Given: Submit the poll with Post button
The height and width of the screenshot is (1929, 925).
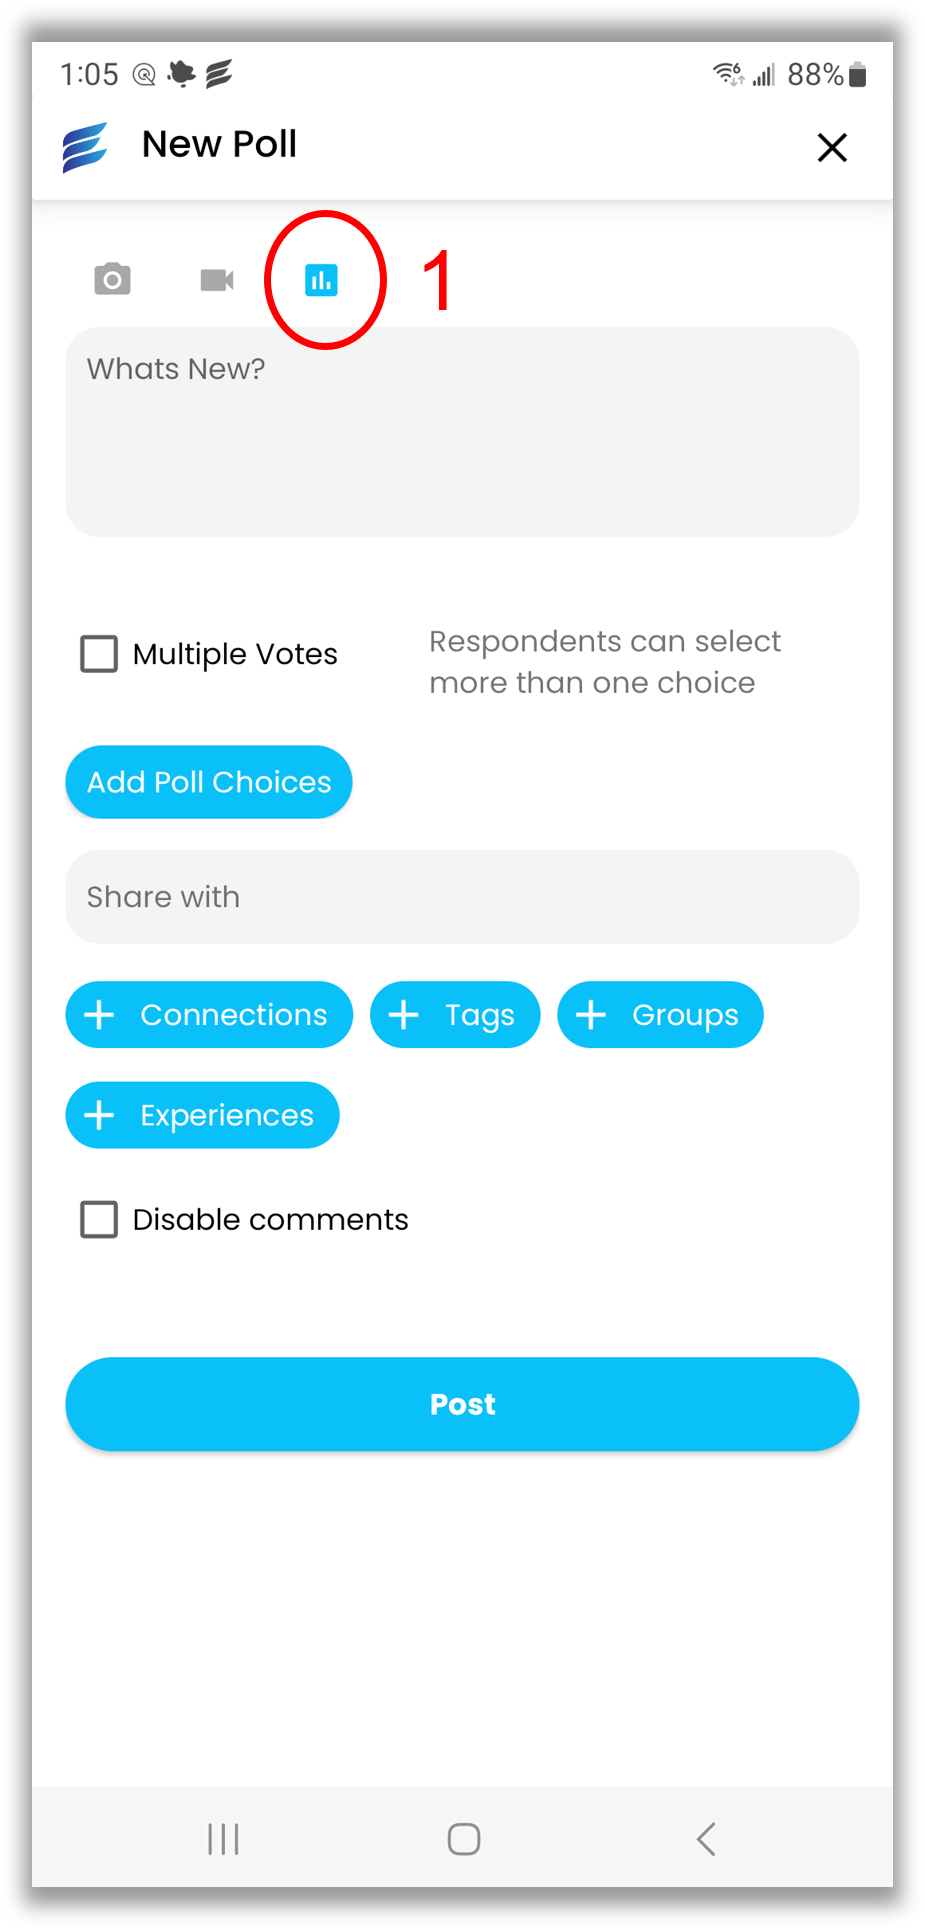Looking at the screenshot, I should coord(462,1404).
